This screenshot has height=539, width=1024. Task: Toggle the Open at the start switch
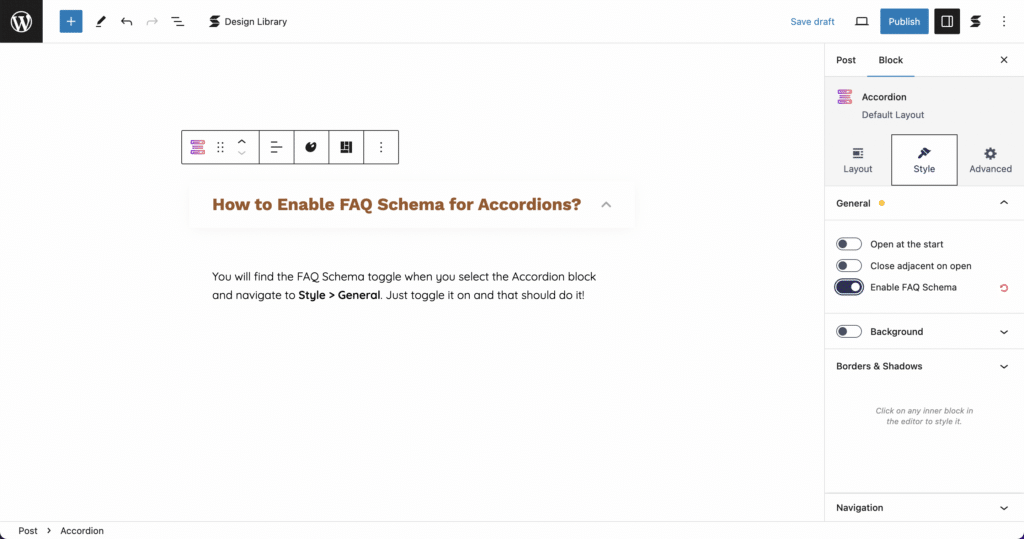click(849, 244)
